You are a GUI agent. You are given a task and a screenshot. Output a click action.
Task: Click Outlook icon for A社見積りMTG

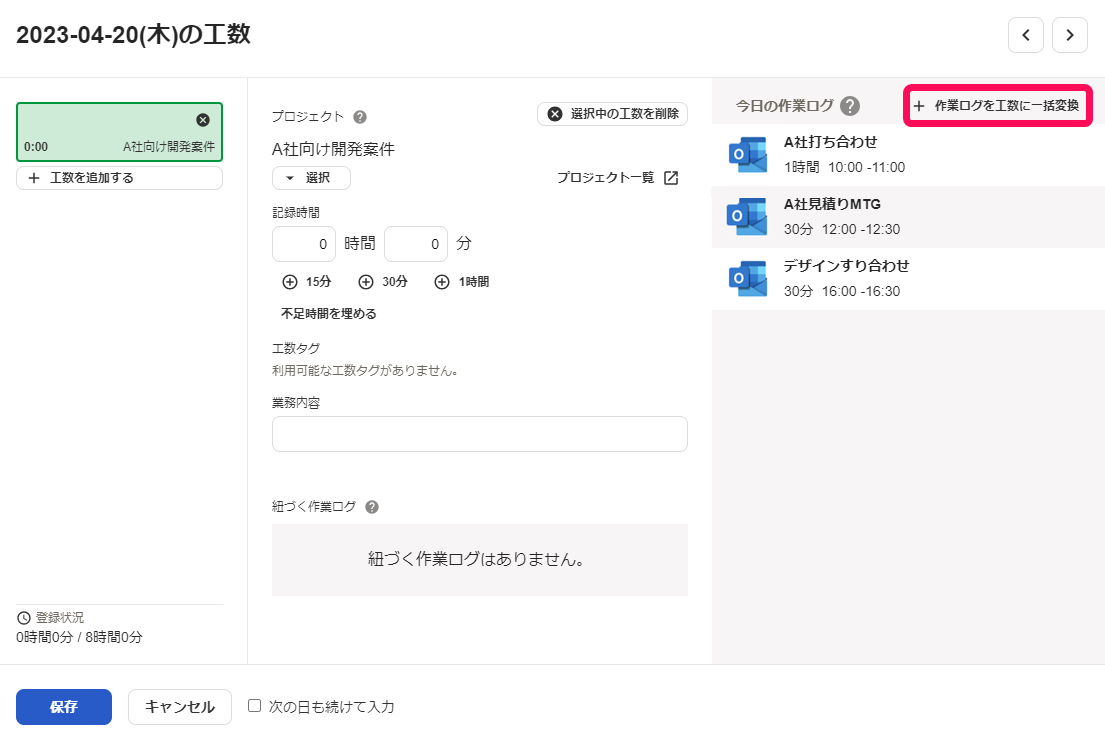[x=748, y=216]
